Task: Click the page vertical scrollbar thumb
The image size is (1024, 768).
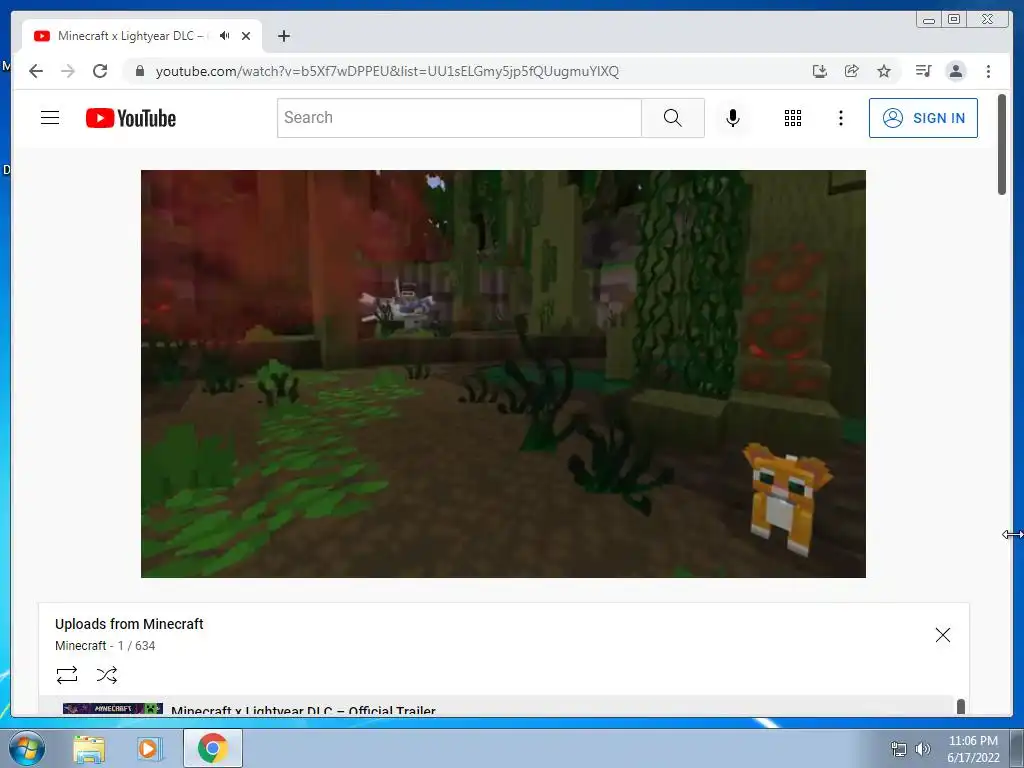Action: [1002, 144]
